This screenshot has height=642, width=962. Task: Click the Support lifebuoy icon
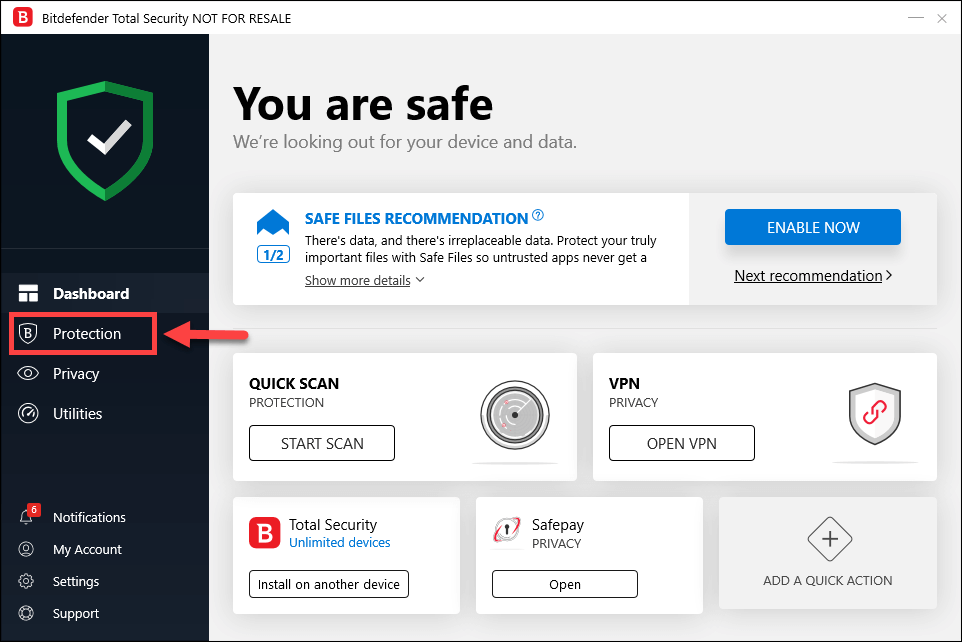click(x=27, y=613)
